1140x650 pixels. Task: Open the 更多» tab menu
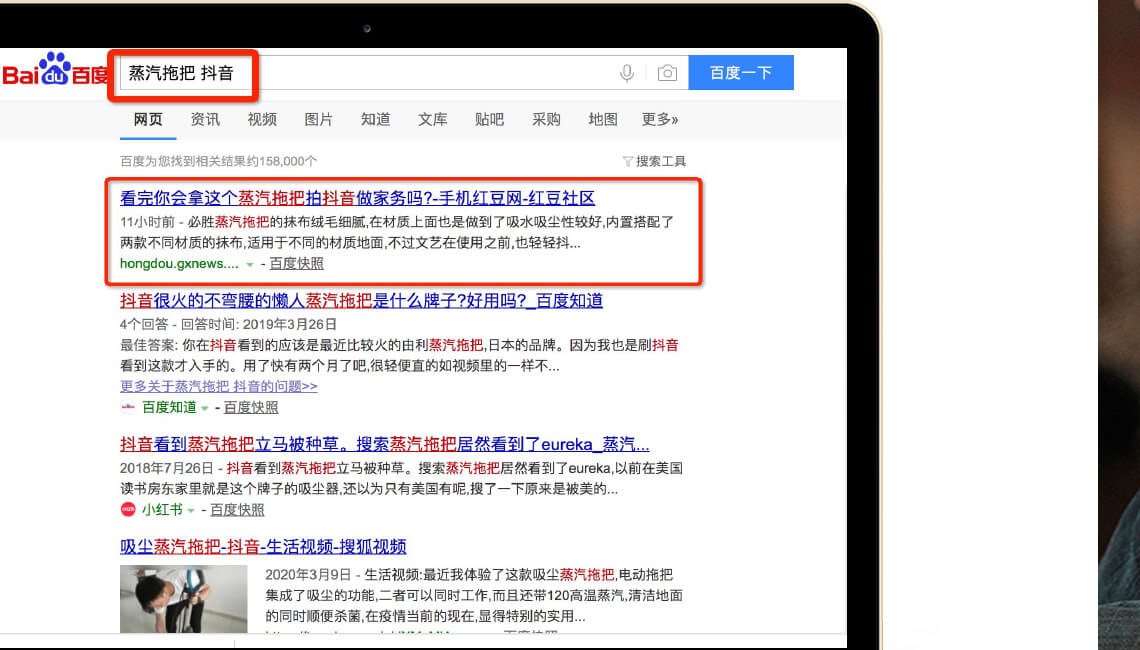pyautogui.click(x=660, y=119)
